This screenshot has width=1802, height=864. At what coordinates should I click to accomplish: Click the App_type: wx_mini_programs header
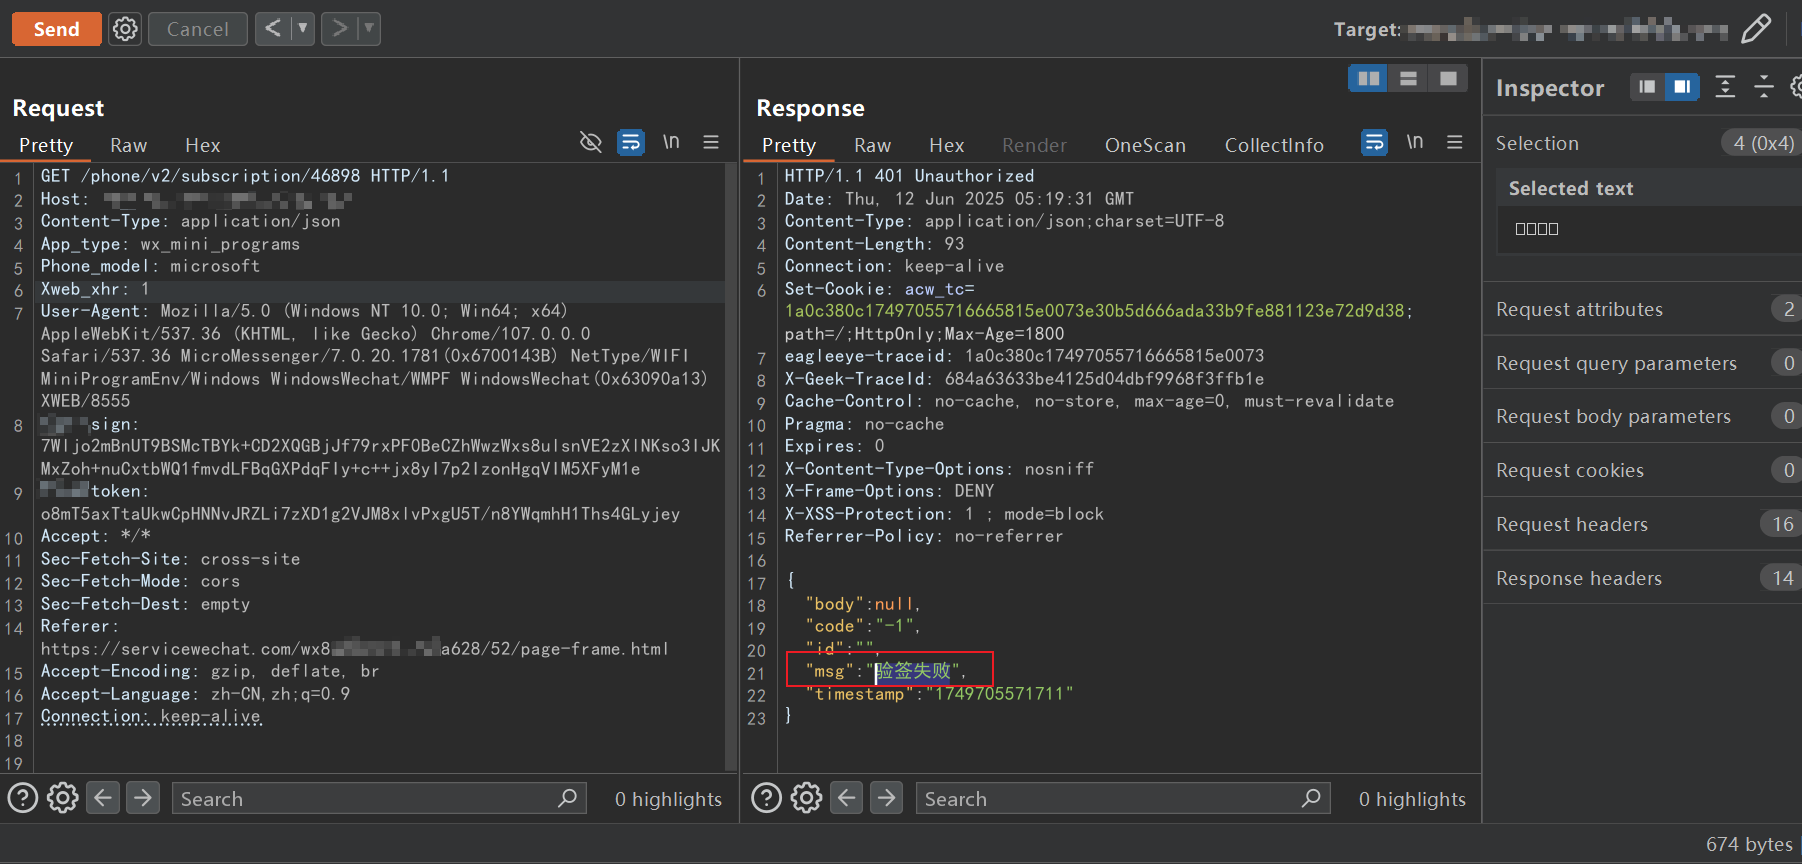point(170,244)
